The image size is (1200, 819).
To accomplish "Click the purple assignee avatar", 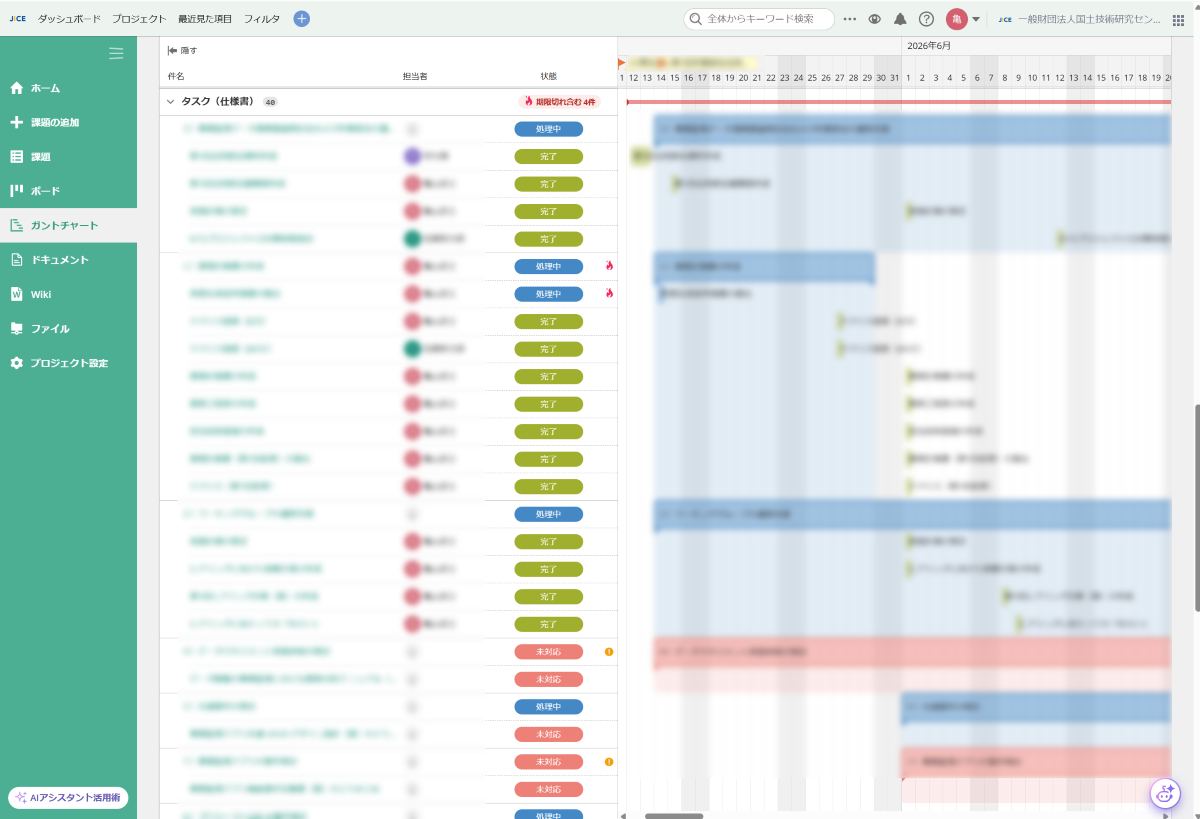I will 412,157.
